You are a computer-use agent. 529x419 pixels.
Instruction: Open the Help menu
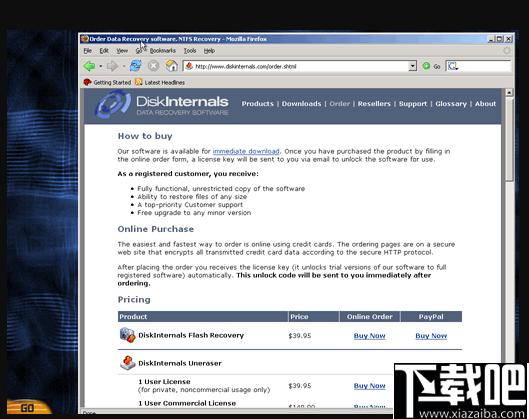[209, 51]
